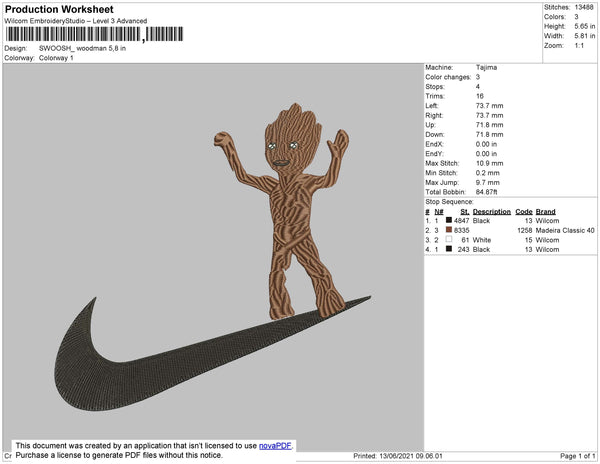Click the Zoom value '1:1'
The image size is (600, 464).
[x=579, y=46]
